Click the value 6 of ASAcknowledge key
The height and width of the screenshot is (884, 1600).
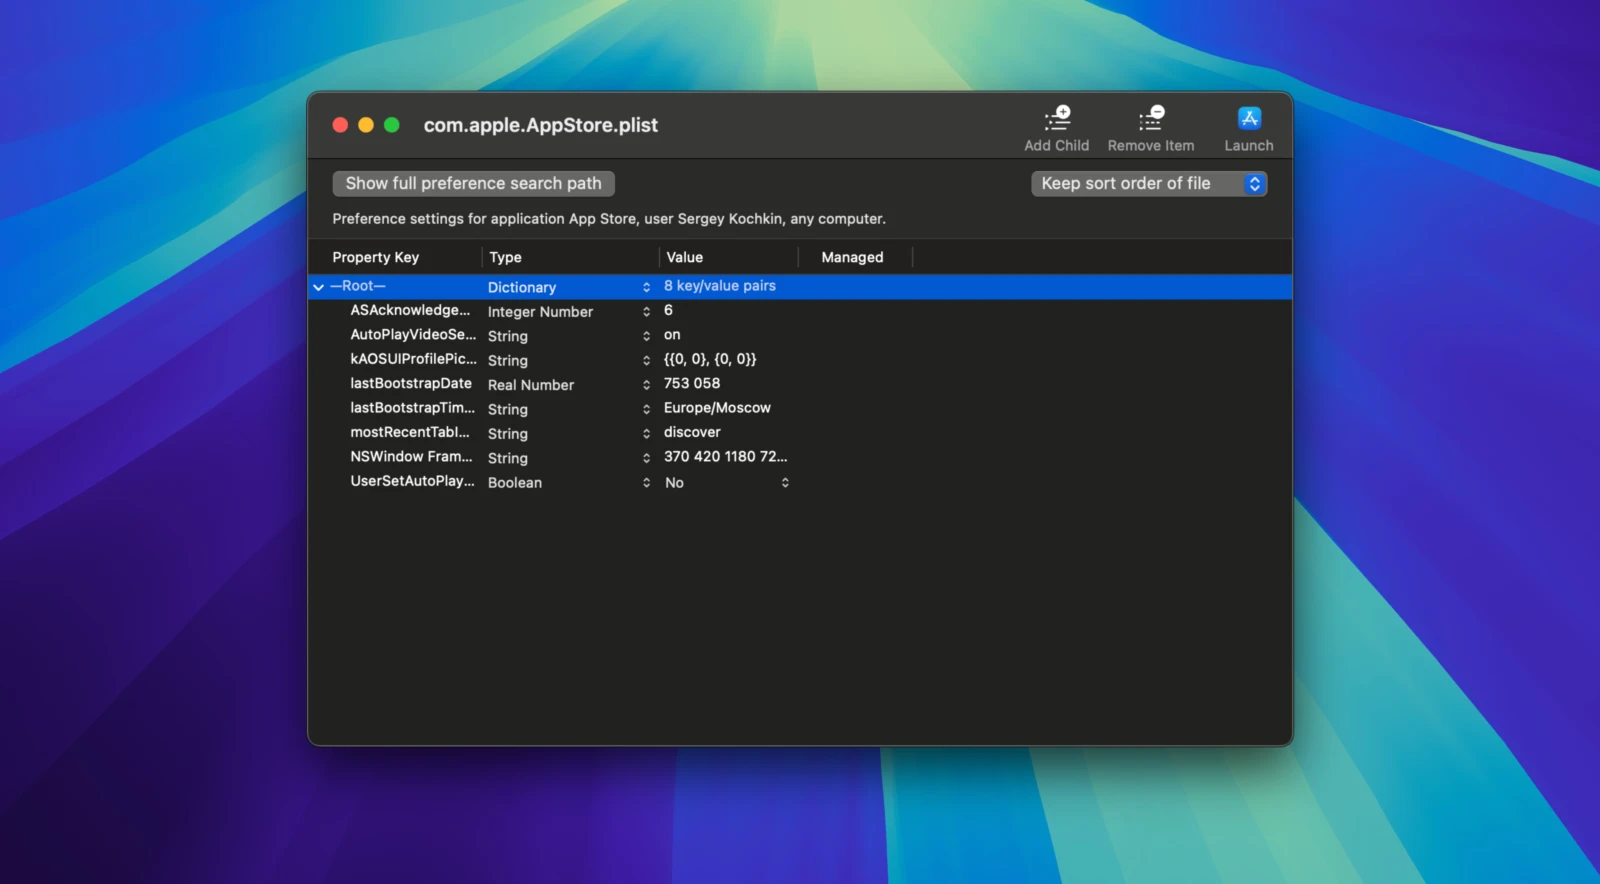(x=668, y=311)
